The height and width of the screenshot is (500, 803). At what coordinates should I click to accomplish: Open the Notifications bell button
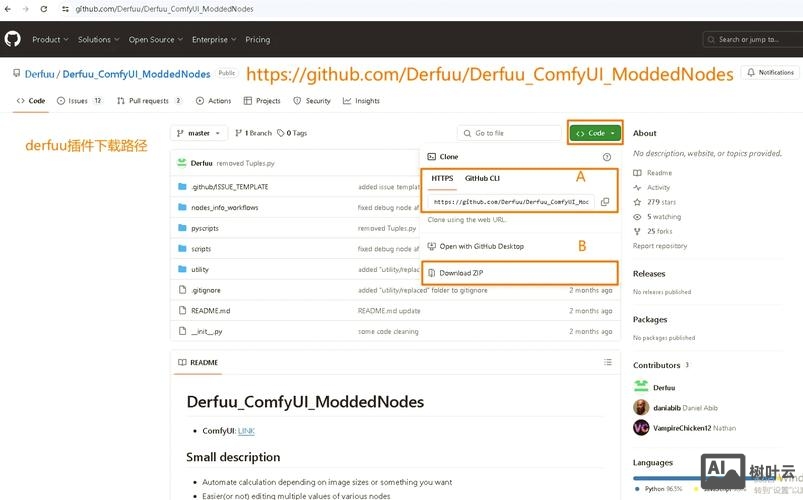click(770, 73)
